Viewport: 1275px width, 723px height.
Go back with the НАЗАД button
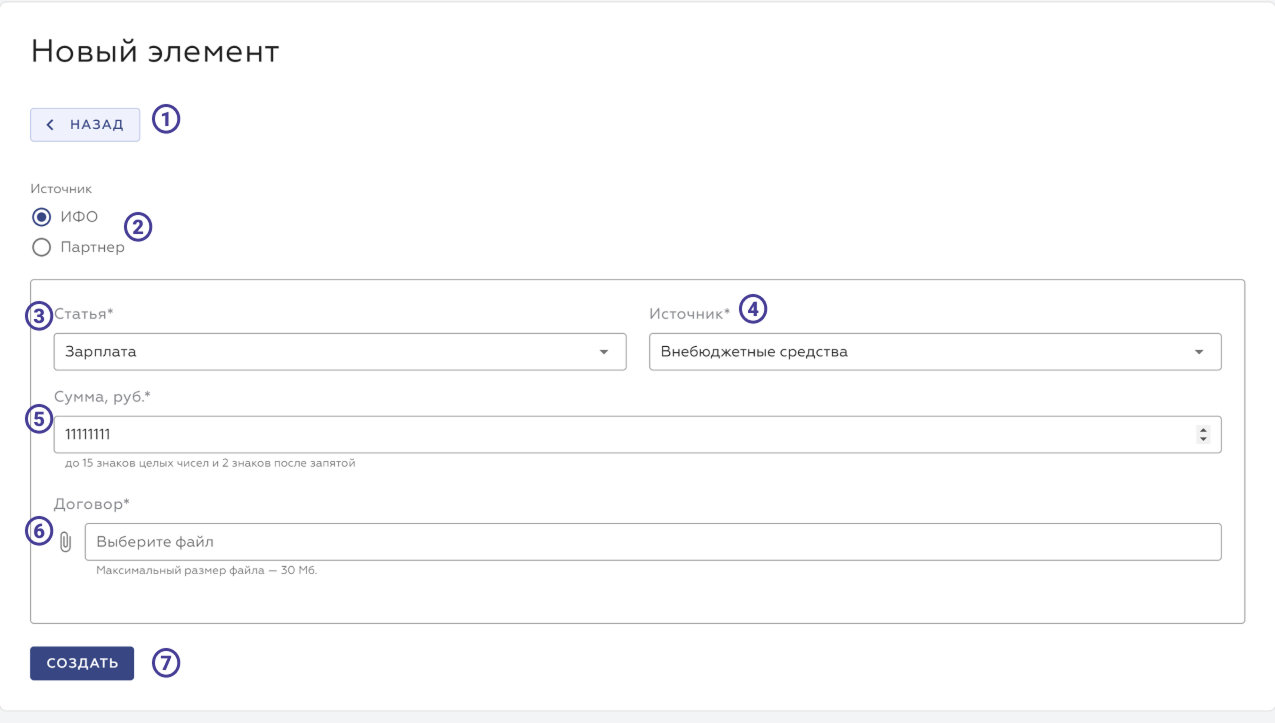(85, 125)
